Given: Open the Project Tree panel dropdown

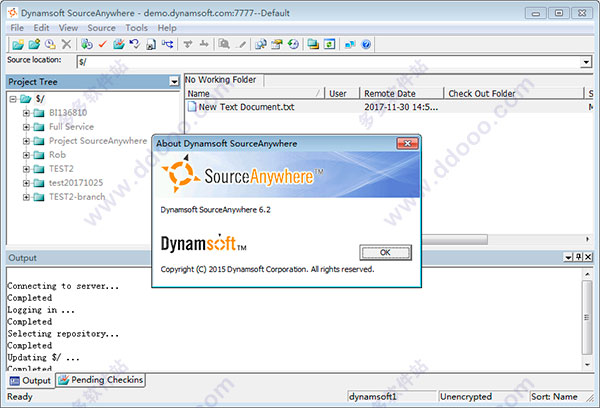Looking at the screenshot, I should (x=174, y=82).
